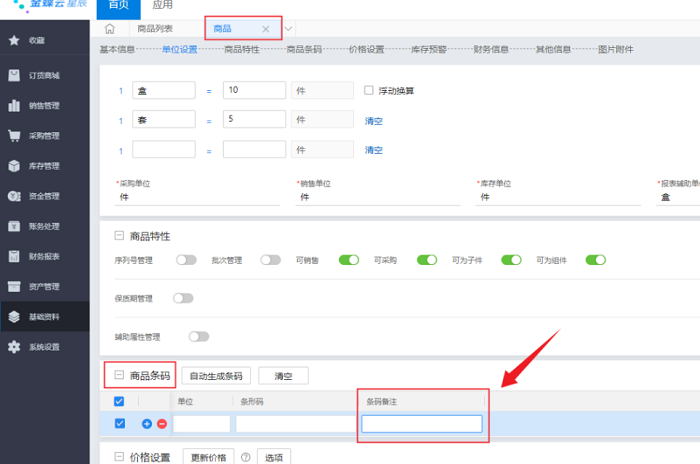
Task: Open 订货商城 from the sidebar
Action: click(x=44, y=75)
